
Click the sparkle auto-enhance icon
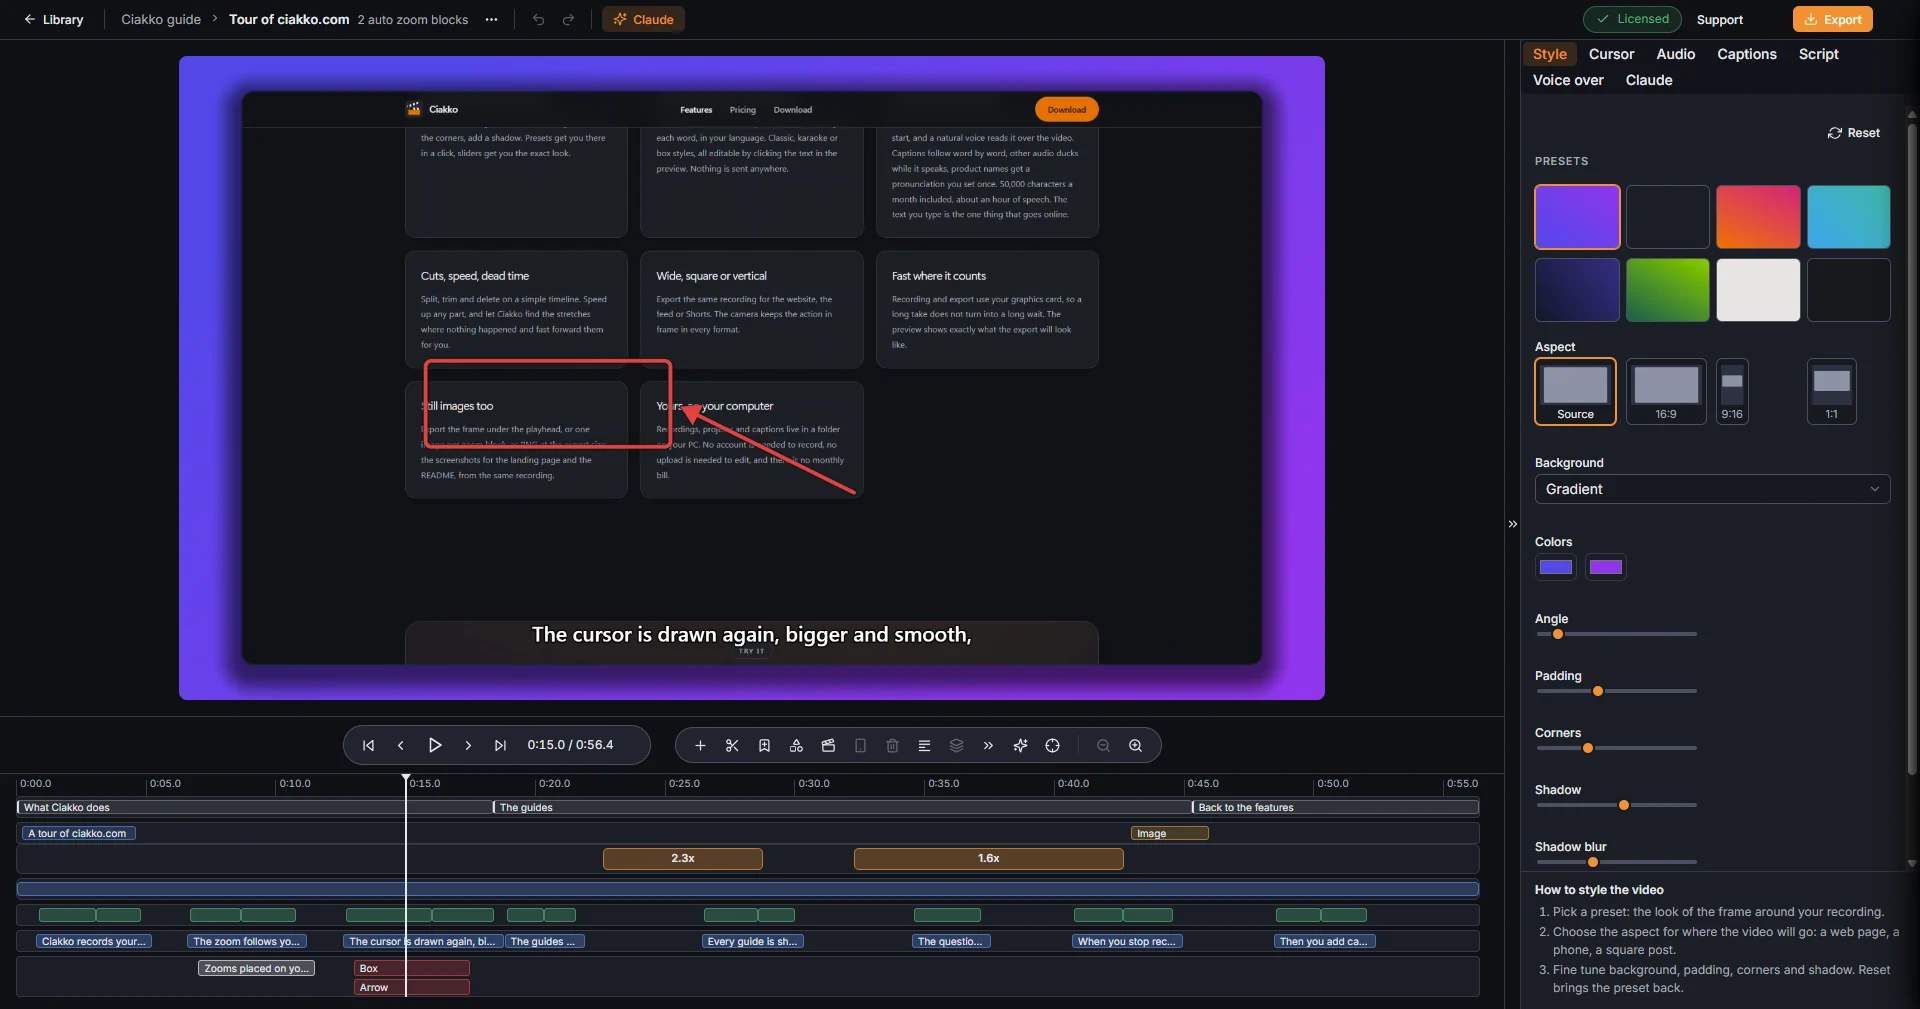[1020, 746]
